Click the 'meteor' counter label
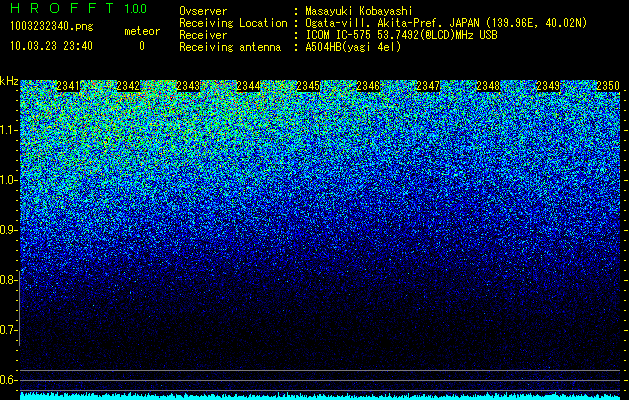Image resolution: width=629 pixels, height=400 pixels. click(x=142, y=31)
